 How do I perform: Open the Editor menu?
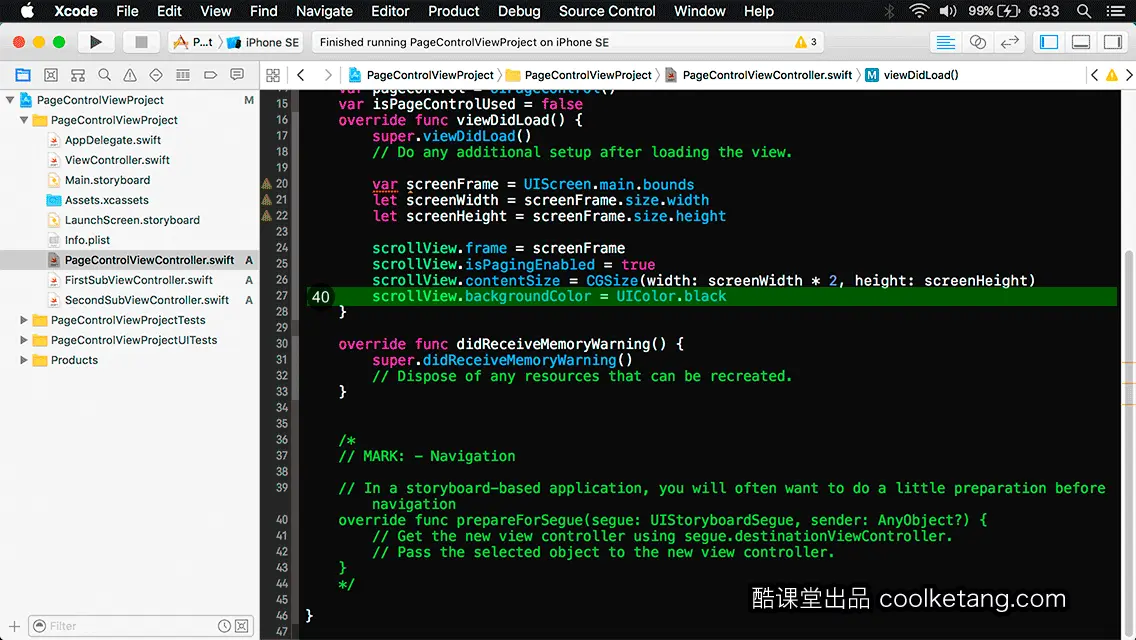[390, 11]
